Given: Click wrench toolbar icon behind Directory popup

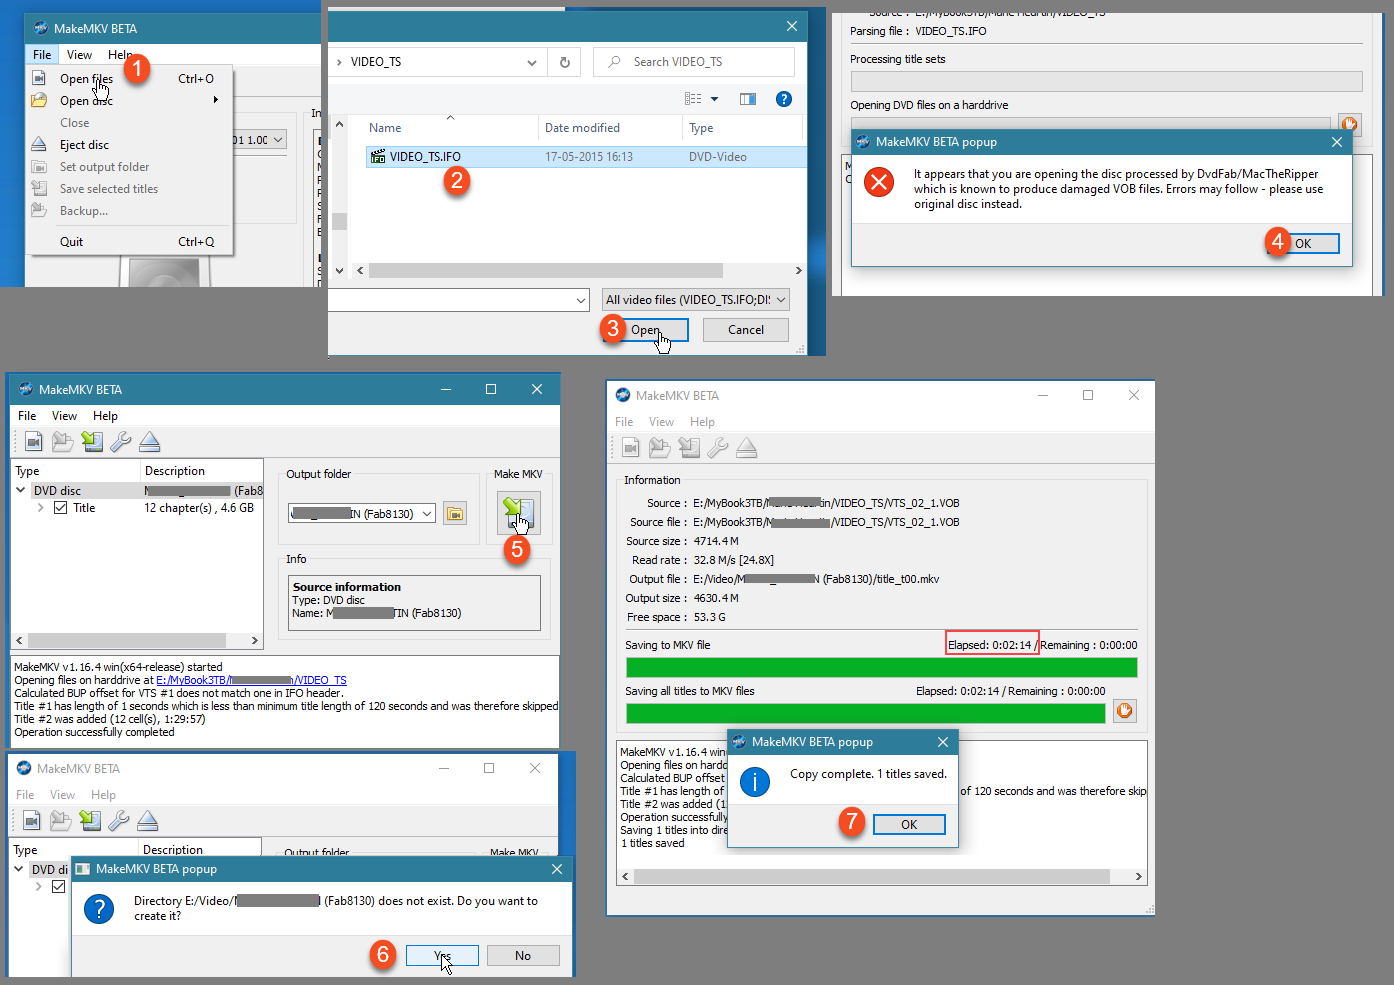Looking at the screenshot, I should (119, 820).
